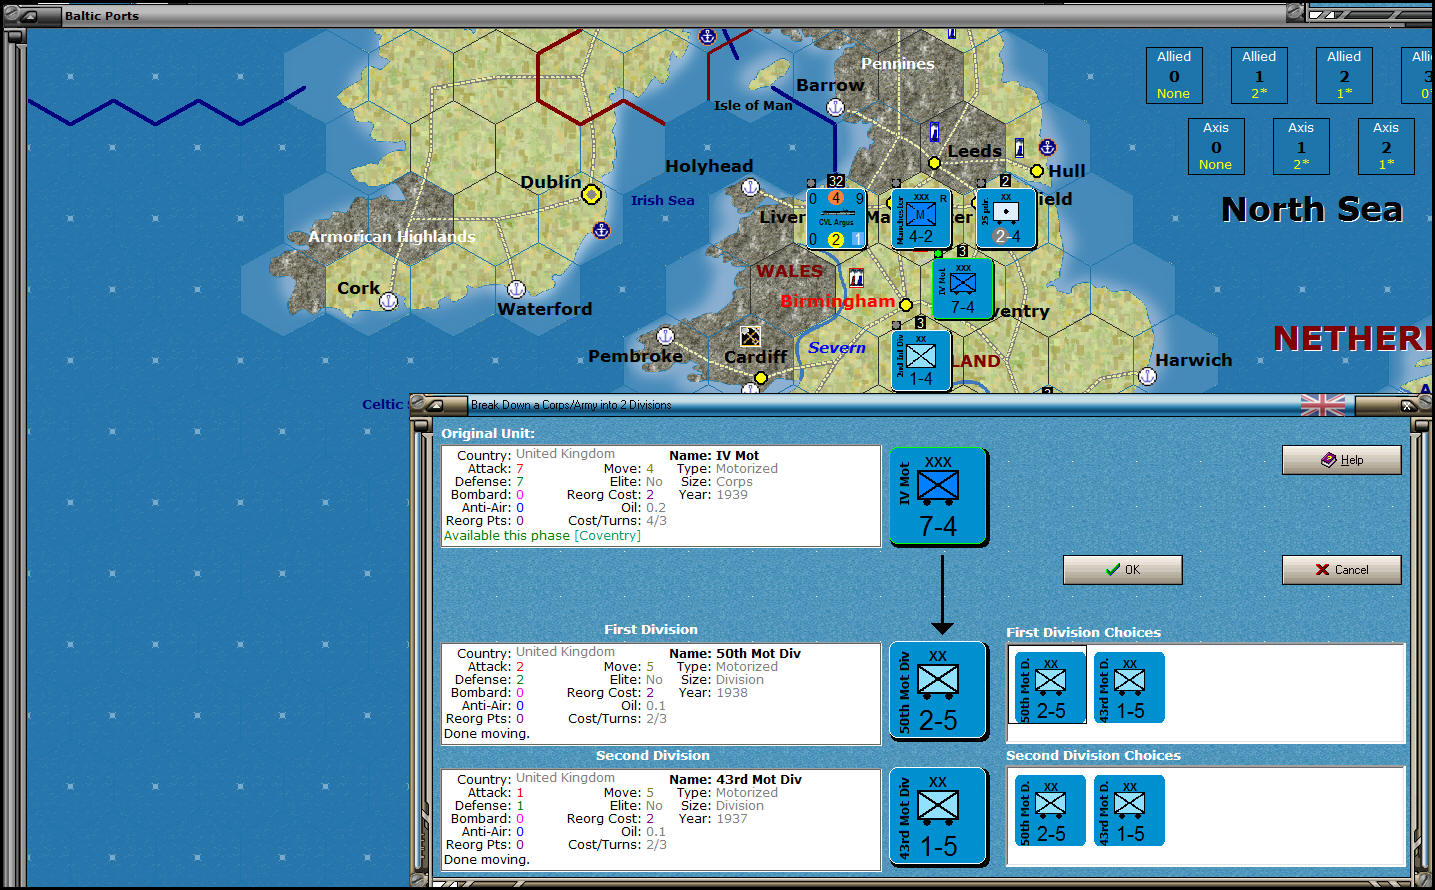1435x890 pixels.
Task: Click the 'Name: IV Mot' field
Action: pos(714,456)
